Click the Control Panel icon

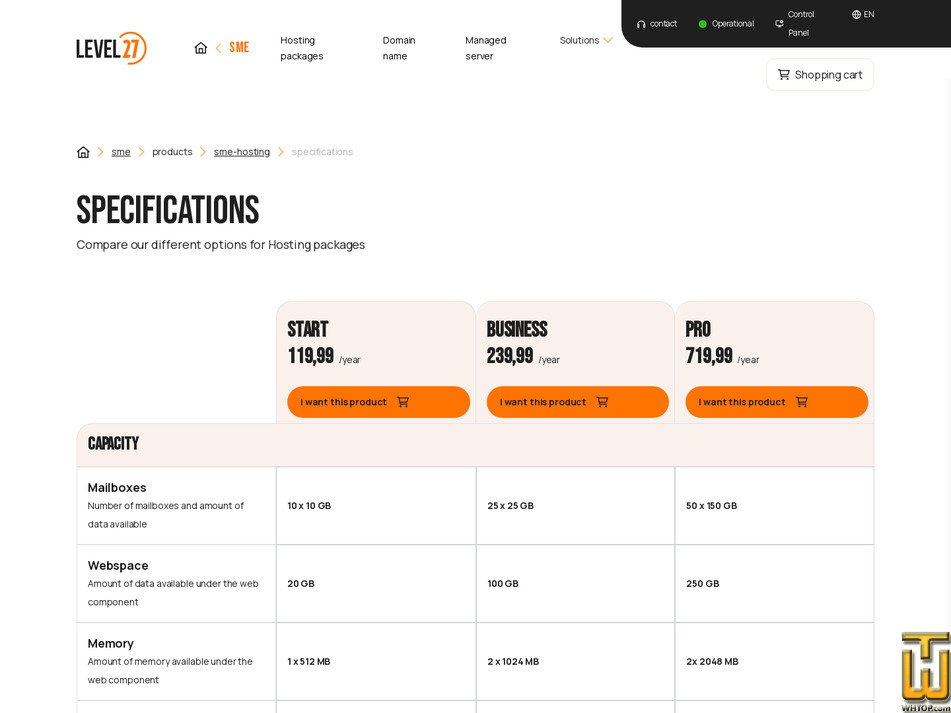coord(779,24)
